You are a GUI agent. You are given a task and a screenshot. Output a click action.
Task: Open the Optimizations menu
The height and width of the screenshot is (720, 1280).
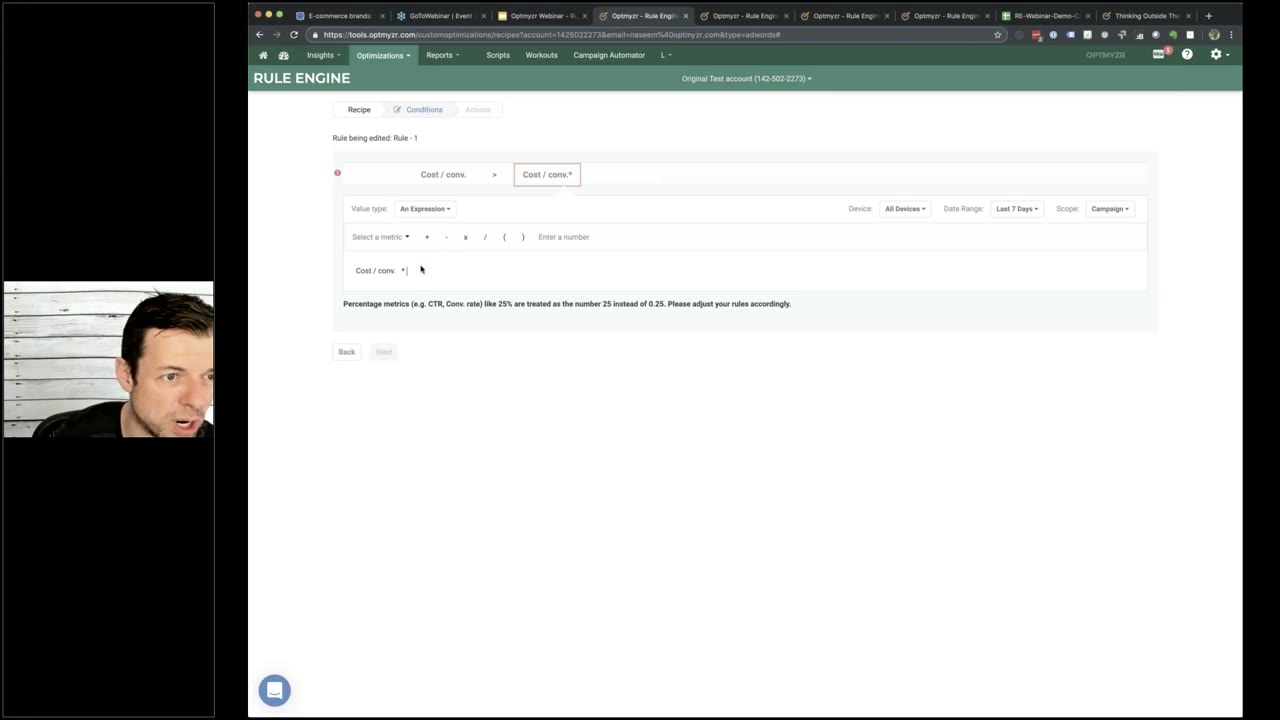point(383,55)
